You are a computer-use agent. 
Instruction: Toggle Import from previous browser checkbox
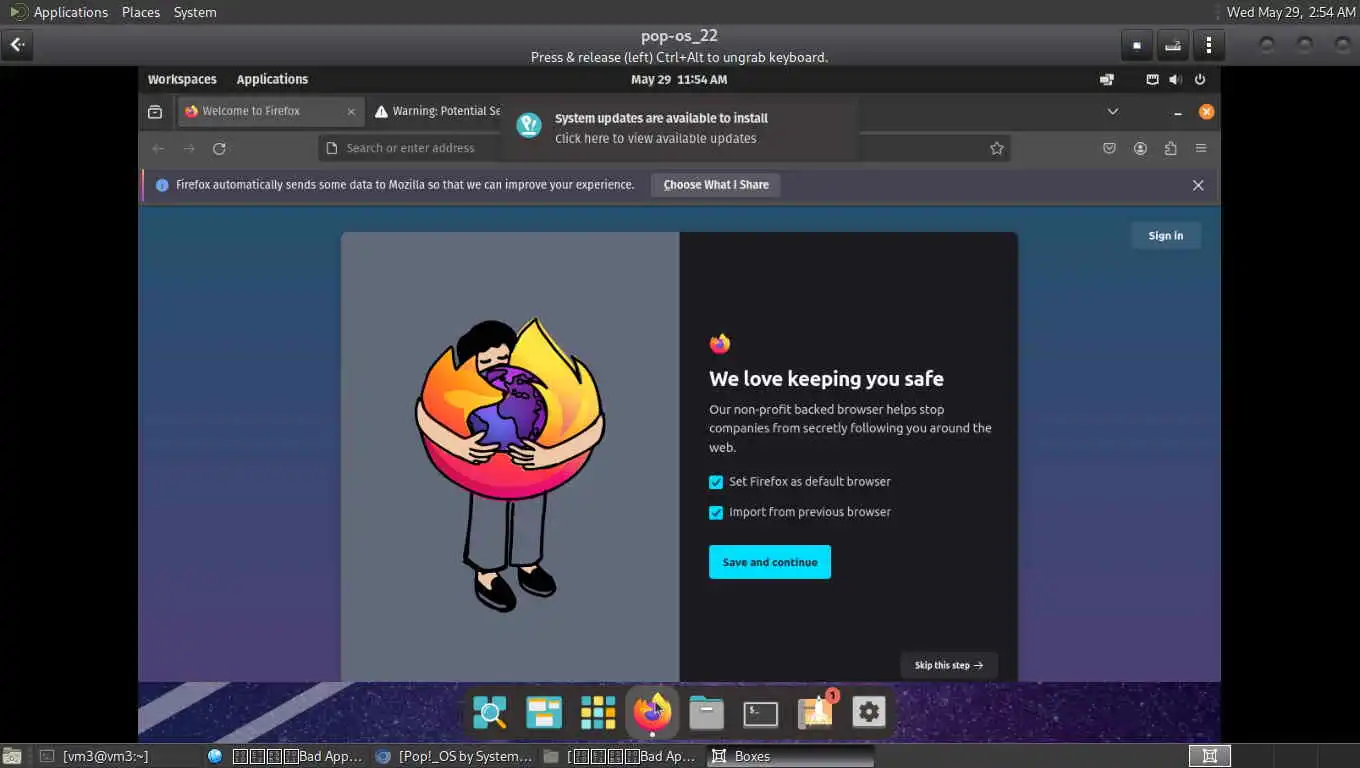[x=716, y=513]
